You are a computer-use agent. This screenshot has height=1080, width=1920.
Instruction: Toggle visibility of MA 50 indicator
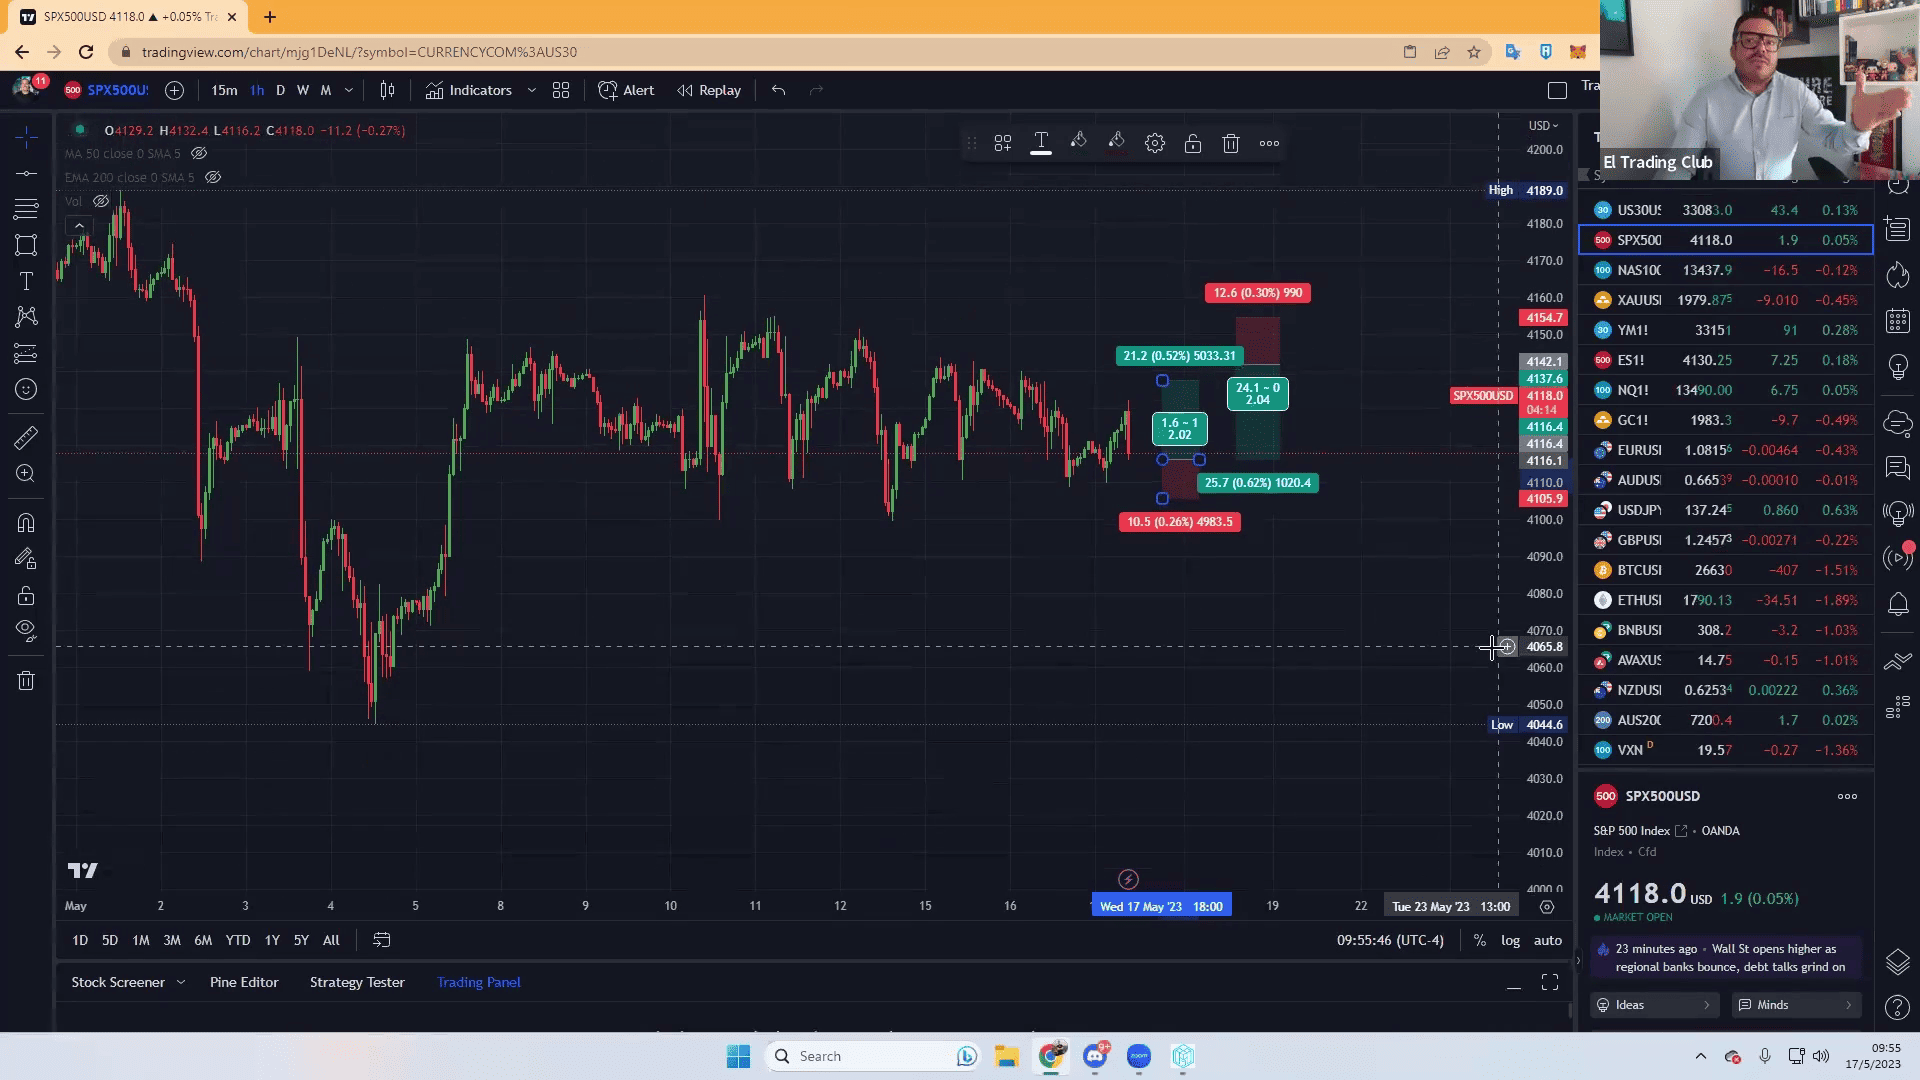pyautogui.click(x=199, y=153)
